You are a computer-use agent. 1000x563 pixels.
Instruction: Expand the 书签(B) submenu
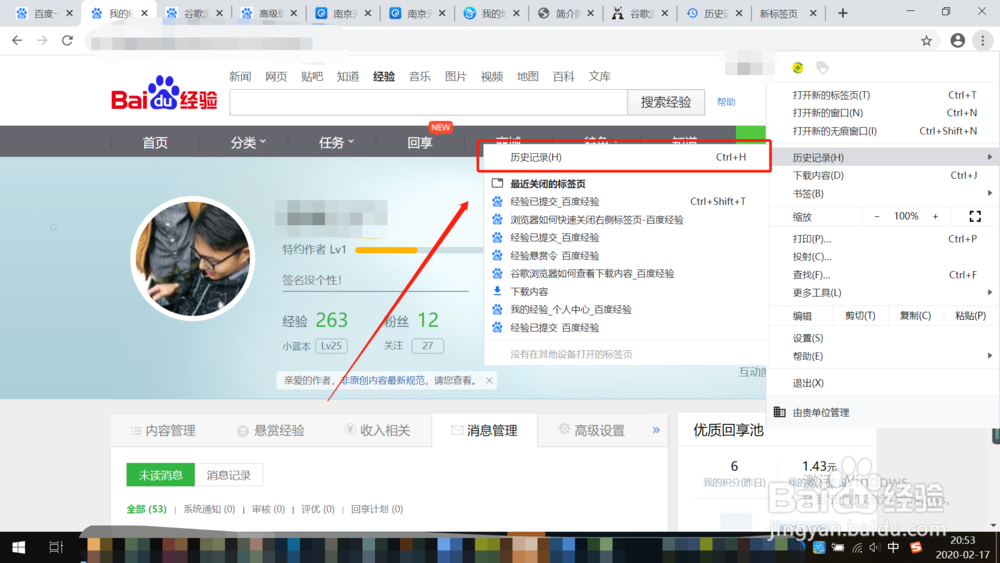point(884,193)
